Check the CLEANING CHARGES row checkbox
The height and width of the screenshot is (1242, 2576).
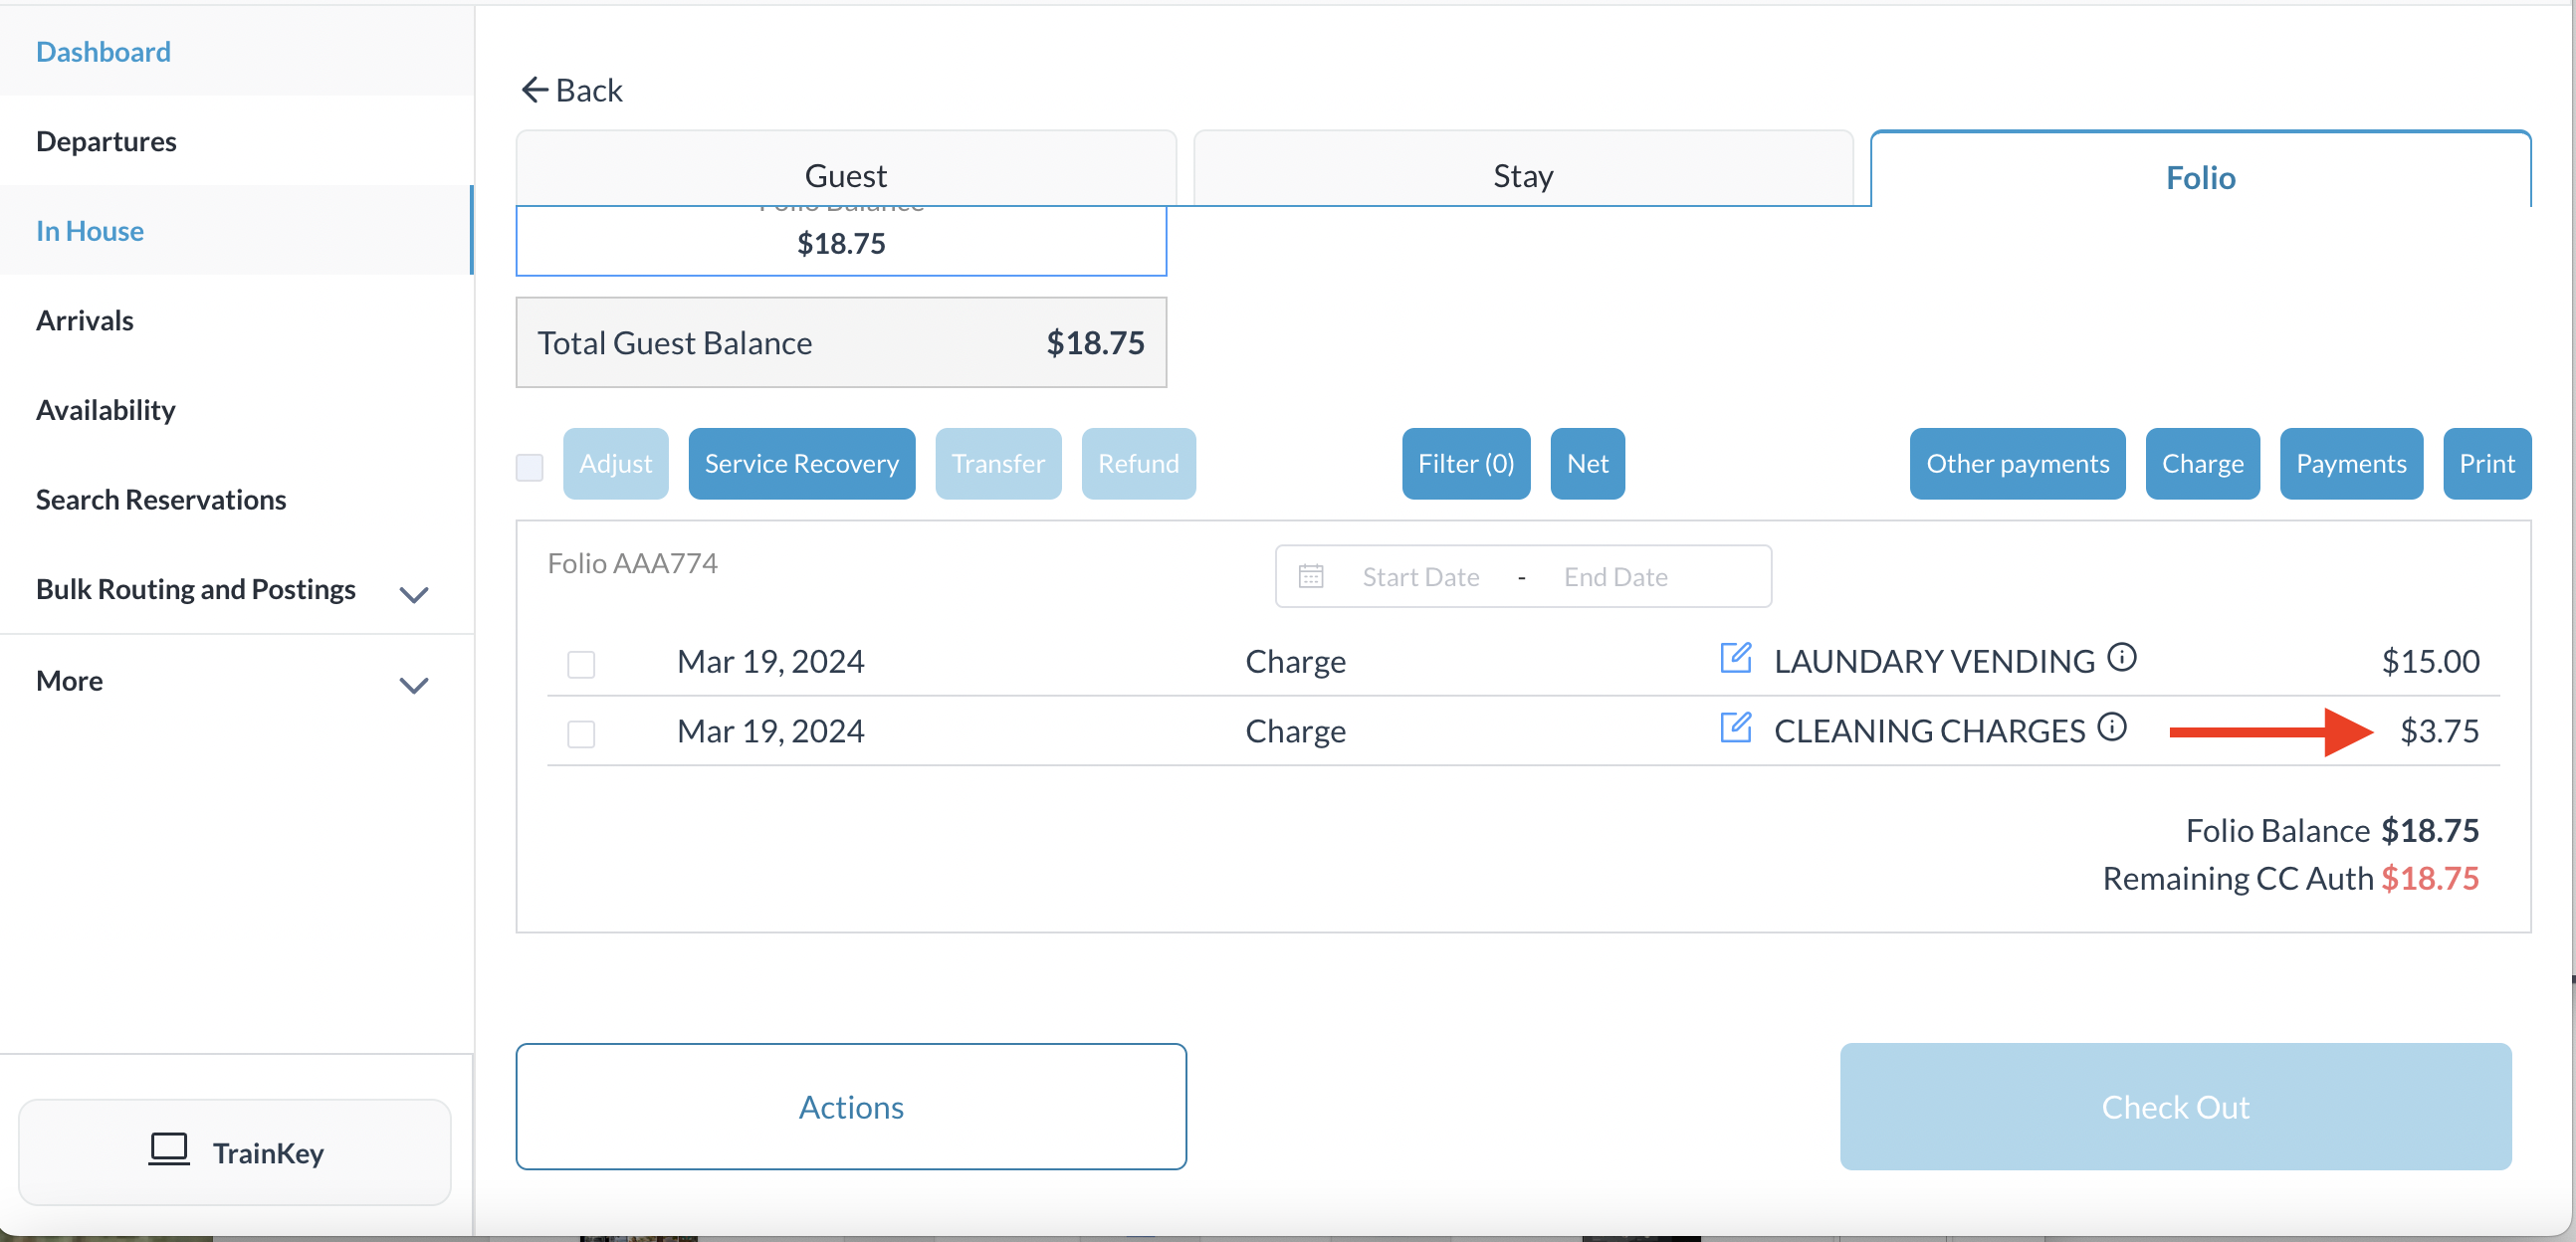pyautogui.click(x=581, y=734)
